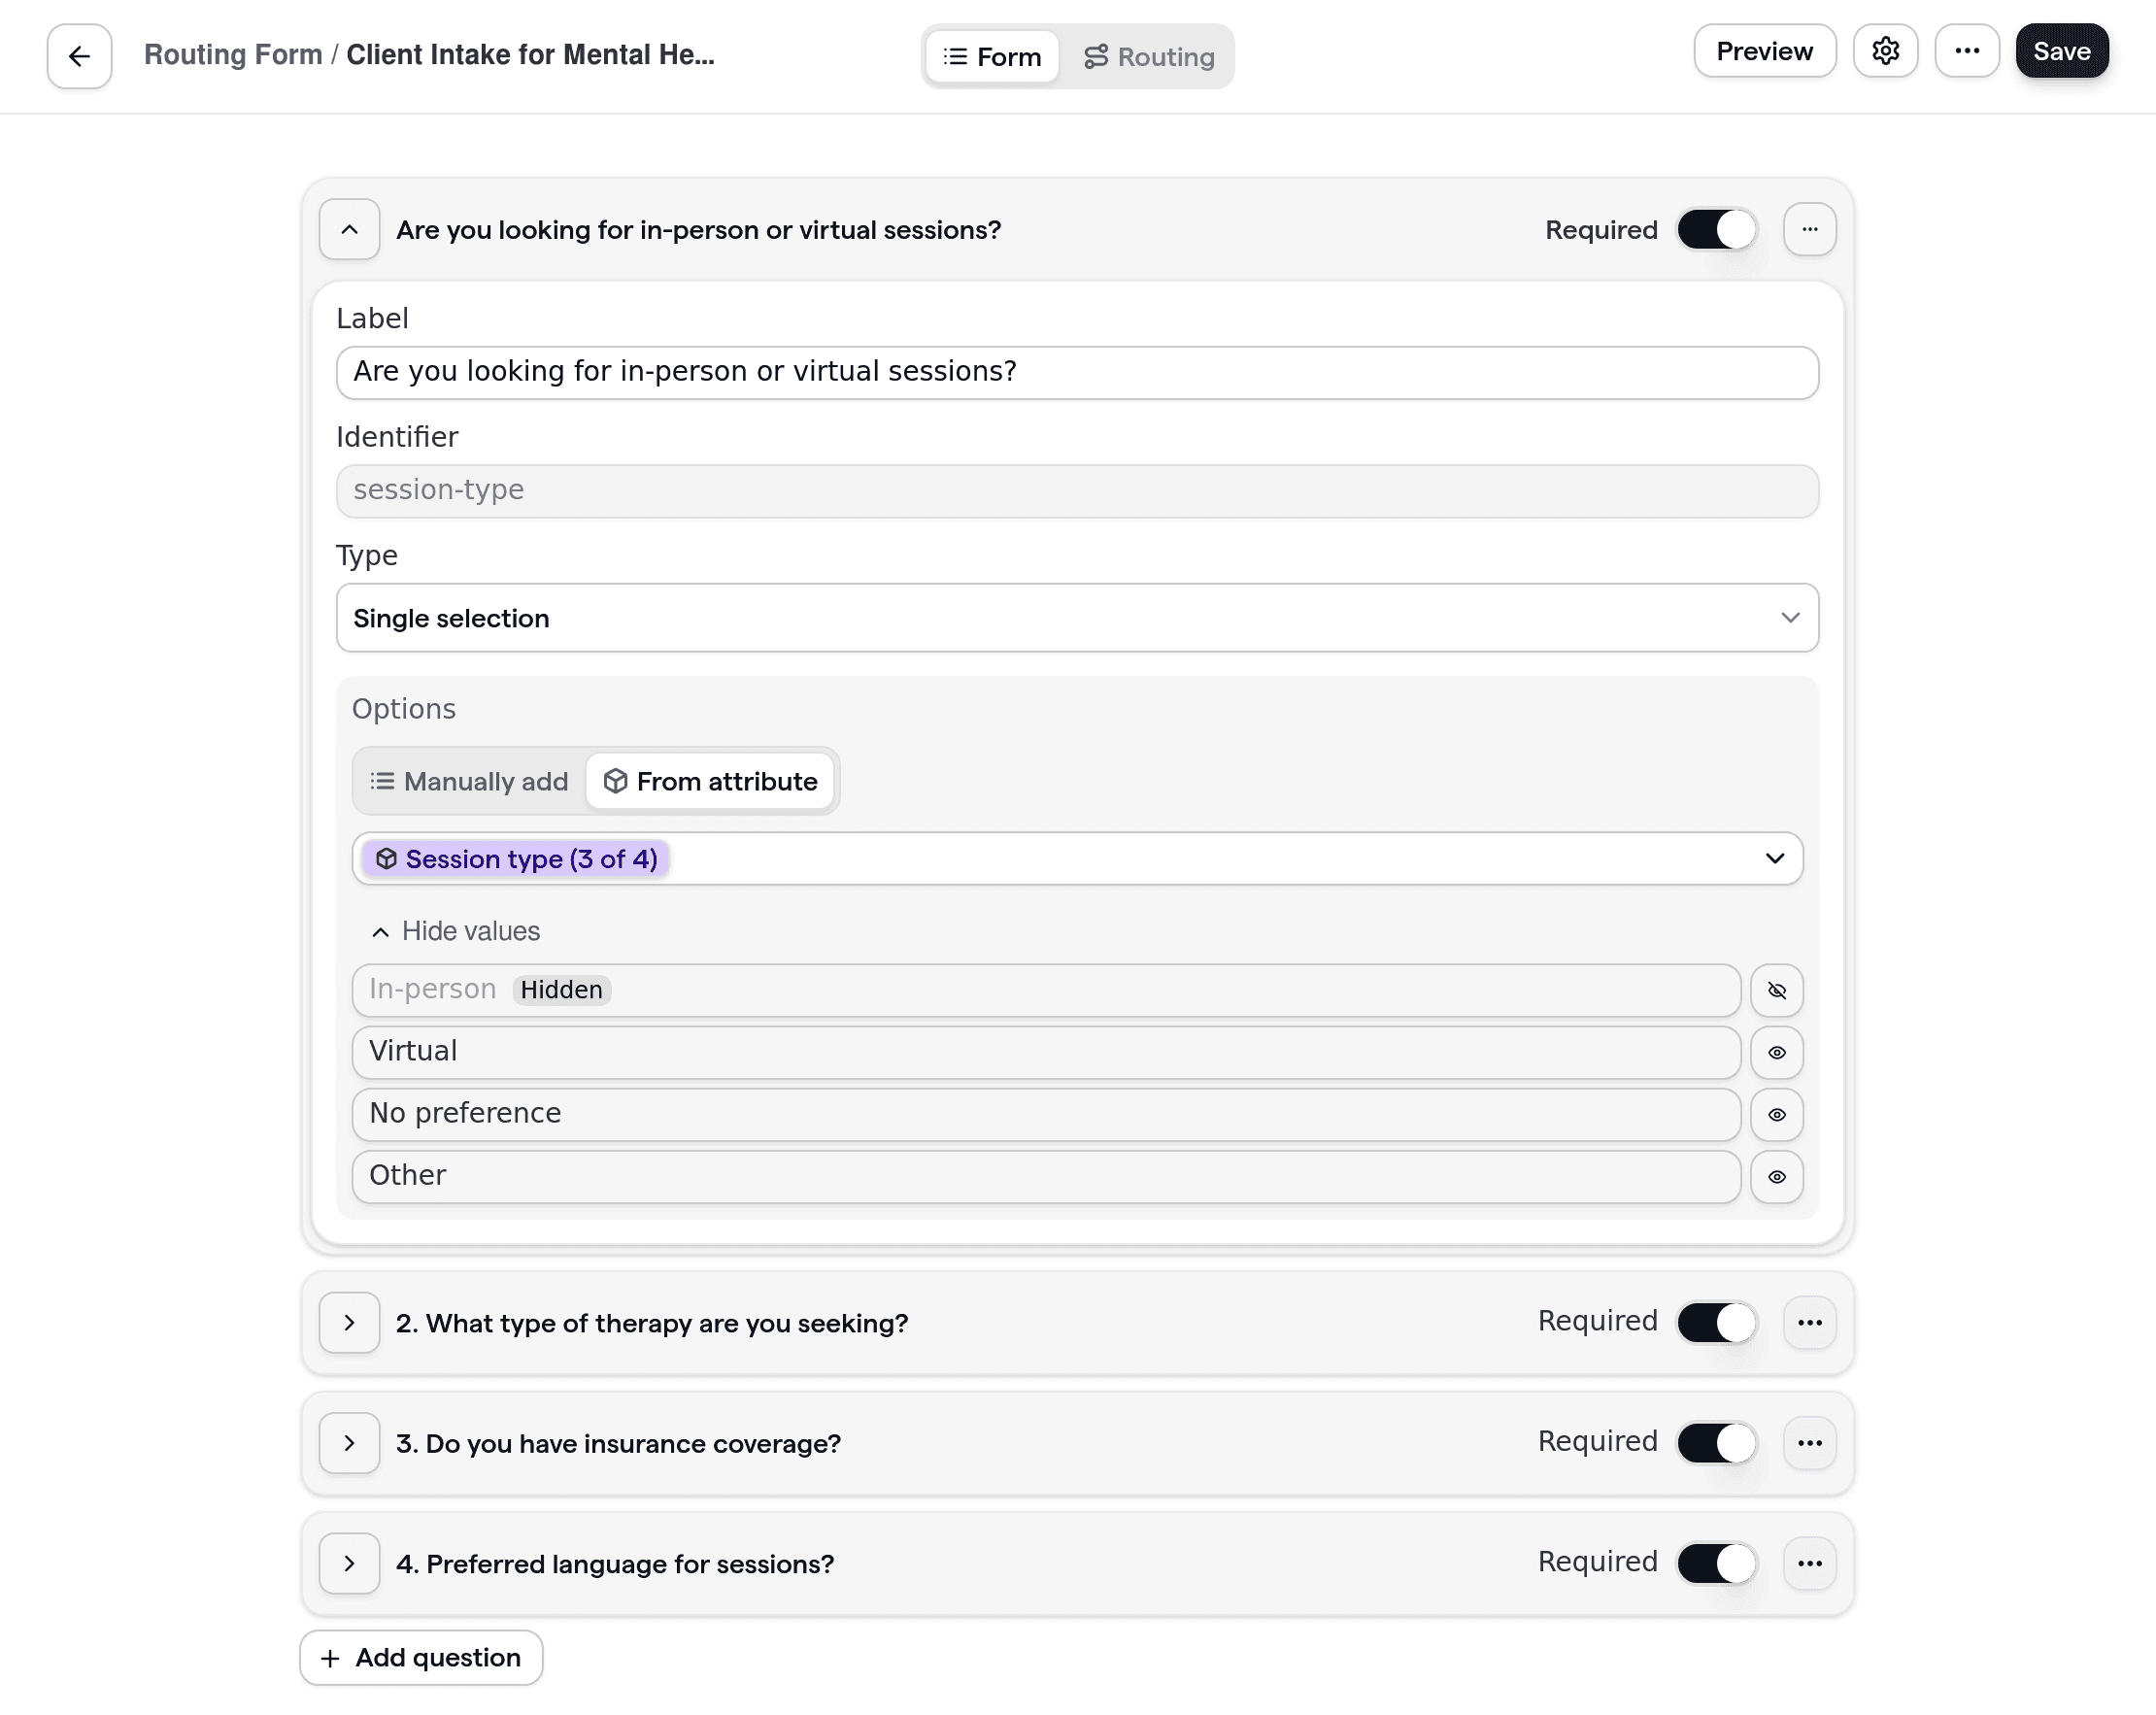Click the back arrow to exit the form editor
The image size is (2156, 1715).
pos(78,55)
